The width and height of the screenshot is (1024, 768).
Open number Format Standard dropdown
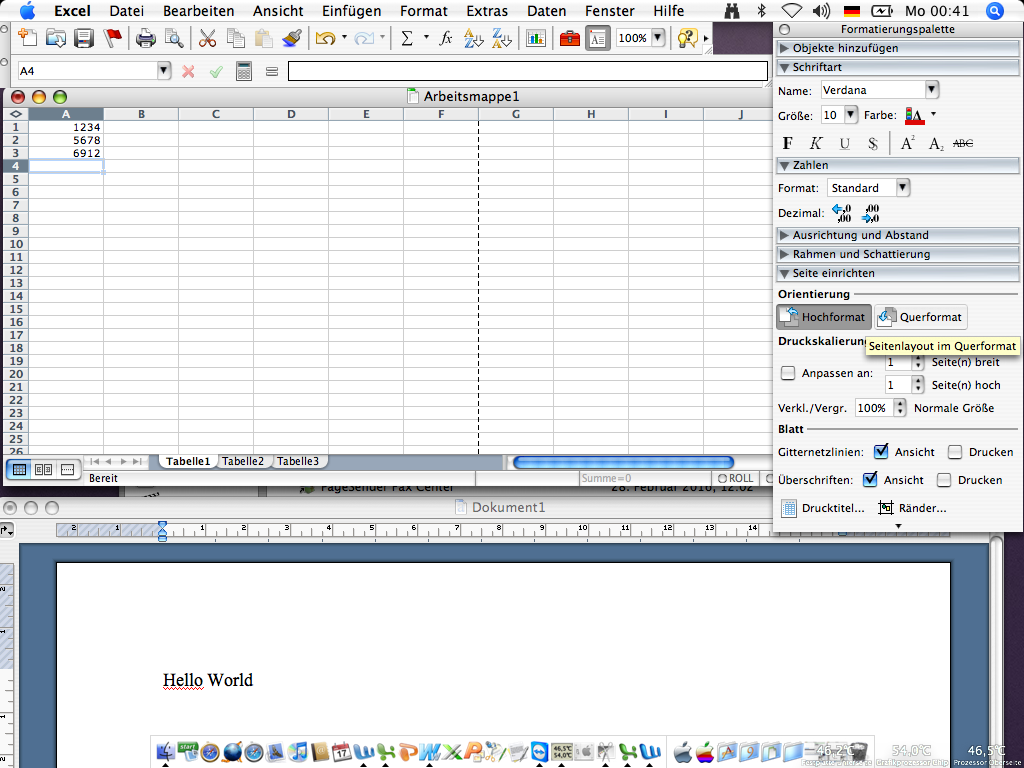coord(903,188)
